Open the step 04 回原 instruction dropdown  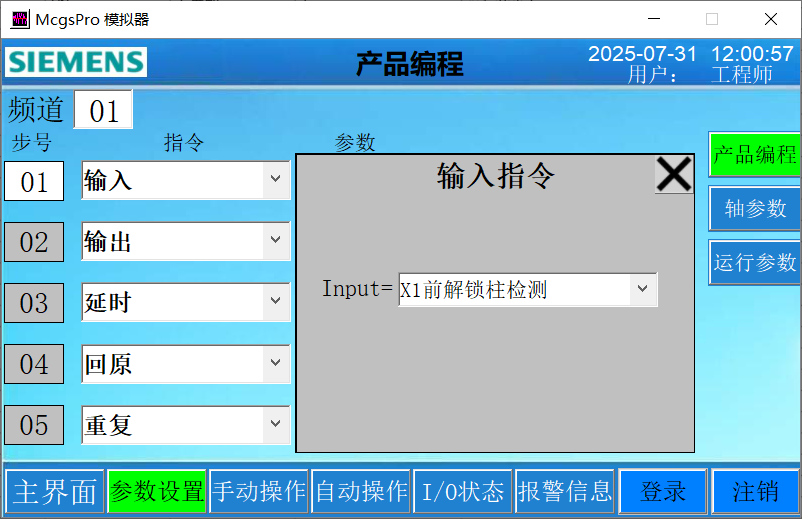275,364
